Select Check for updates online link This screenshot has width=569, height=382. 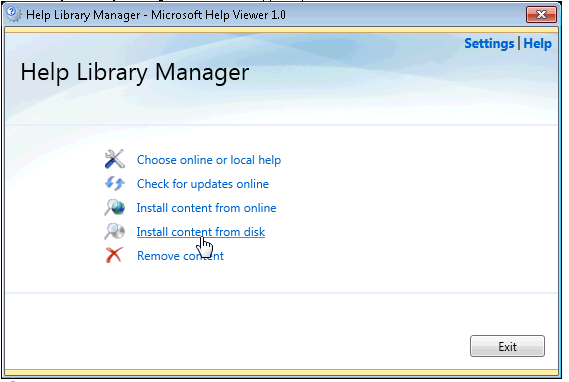click(x=203, y=184)
